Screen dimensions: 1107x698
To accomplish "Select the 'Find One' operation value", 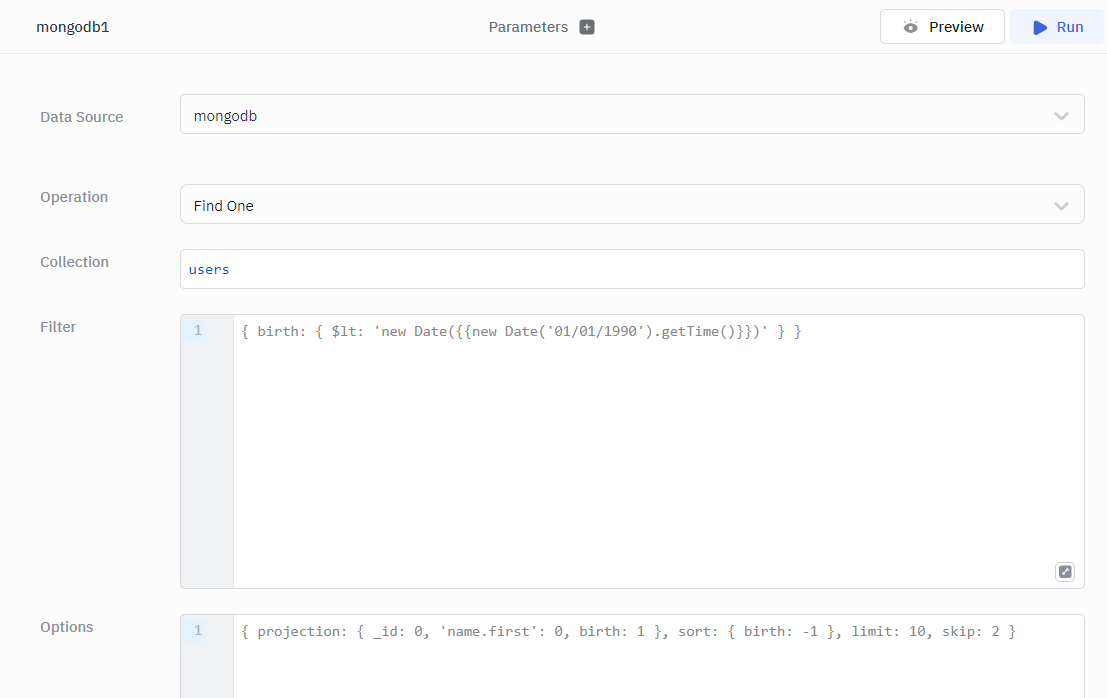I will point(224,206).
